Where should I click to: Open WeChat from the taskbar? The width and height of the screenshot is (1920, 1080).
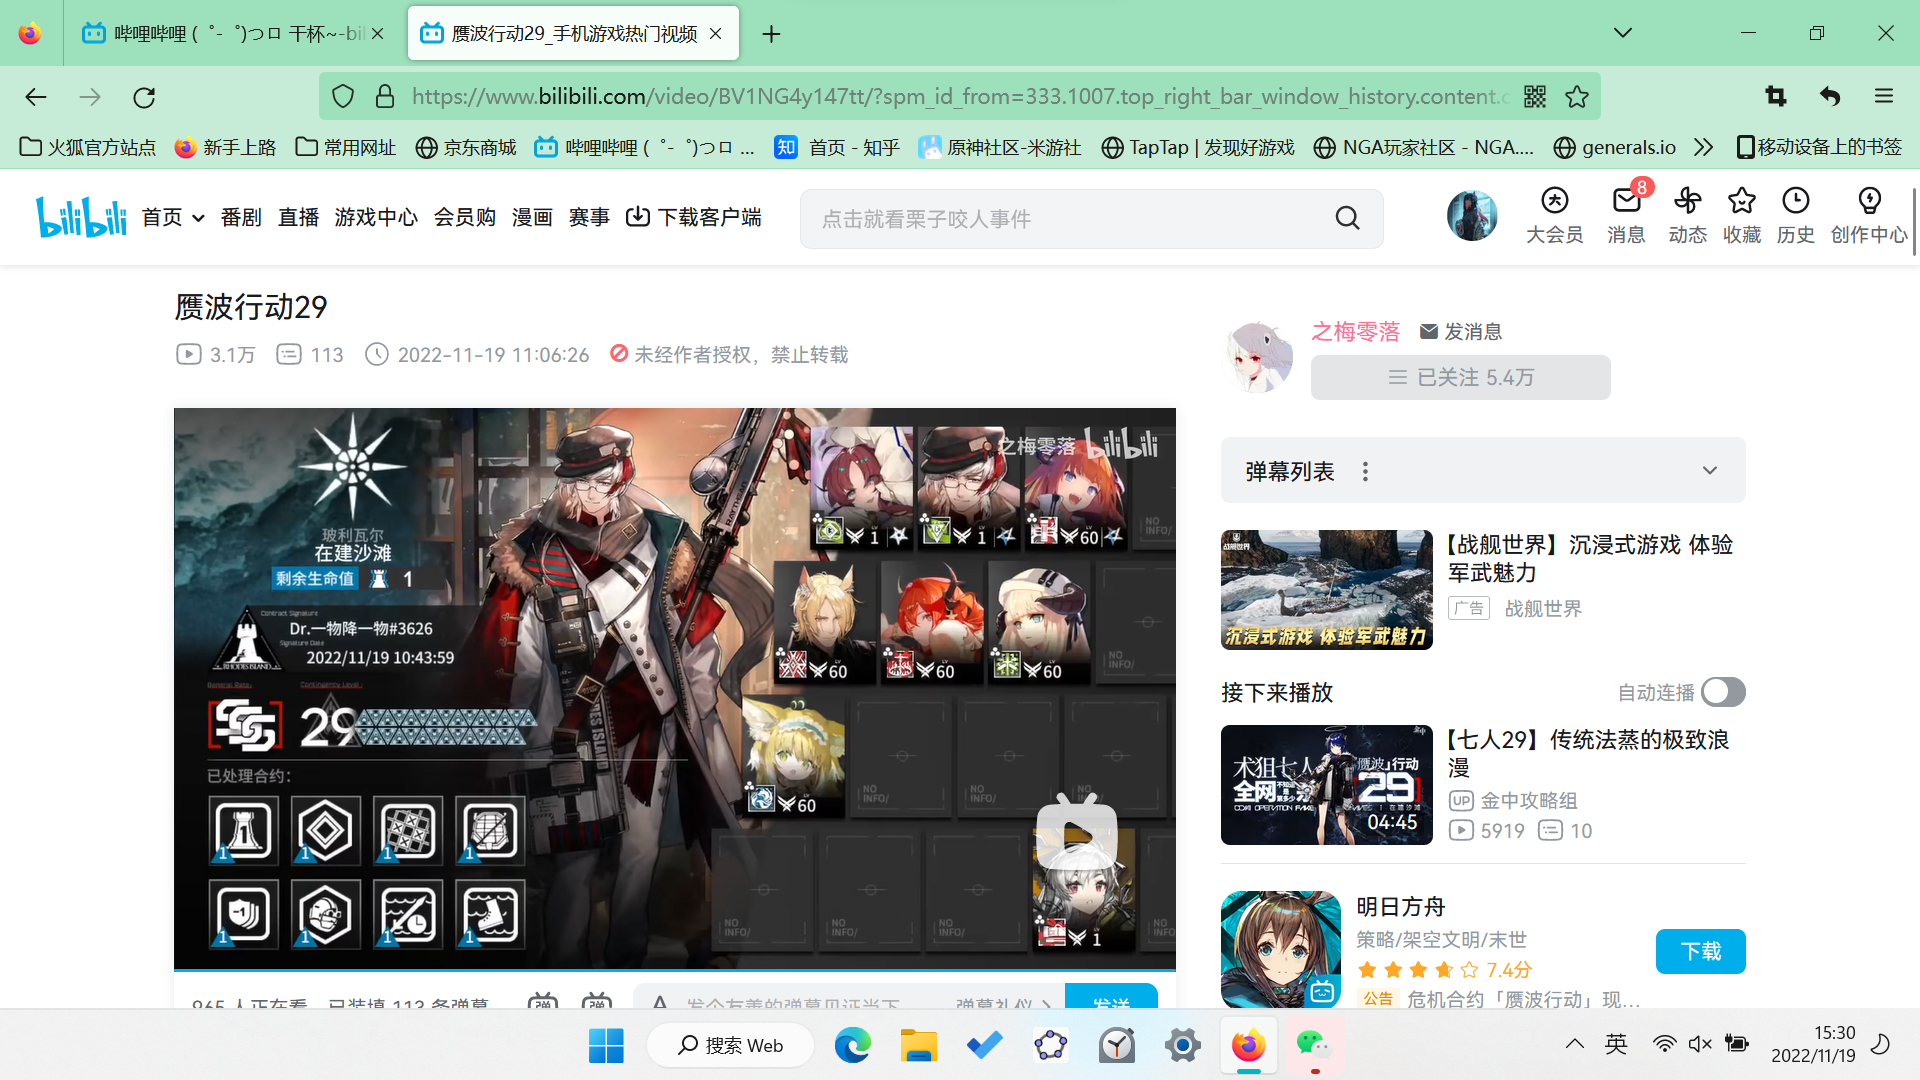(x=1313, y=1045)
